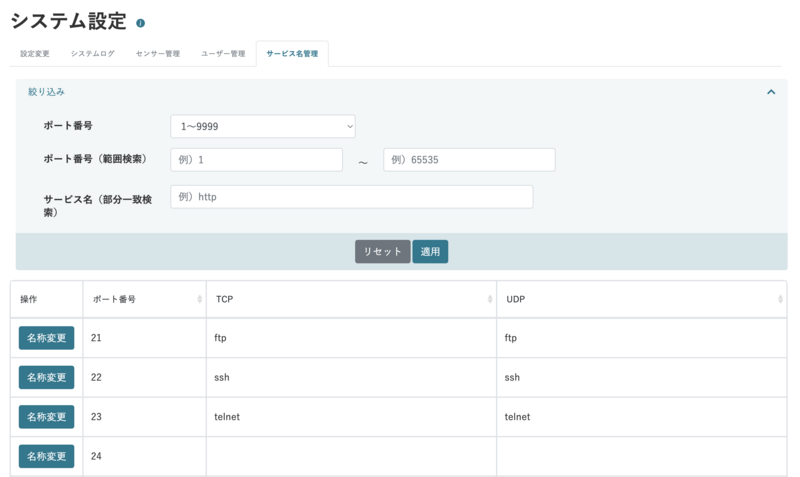Image resolution: width=800 pixels, height=477 pixels.
Task: Click service name field 例）http
Action: click(352, 196)
